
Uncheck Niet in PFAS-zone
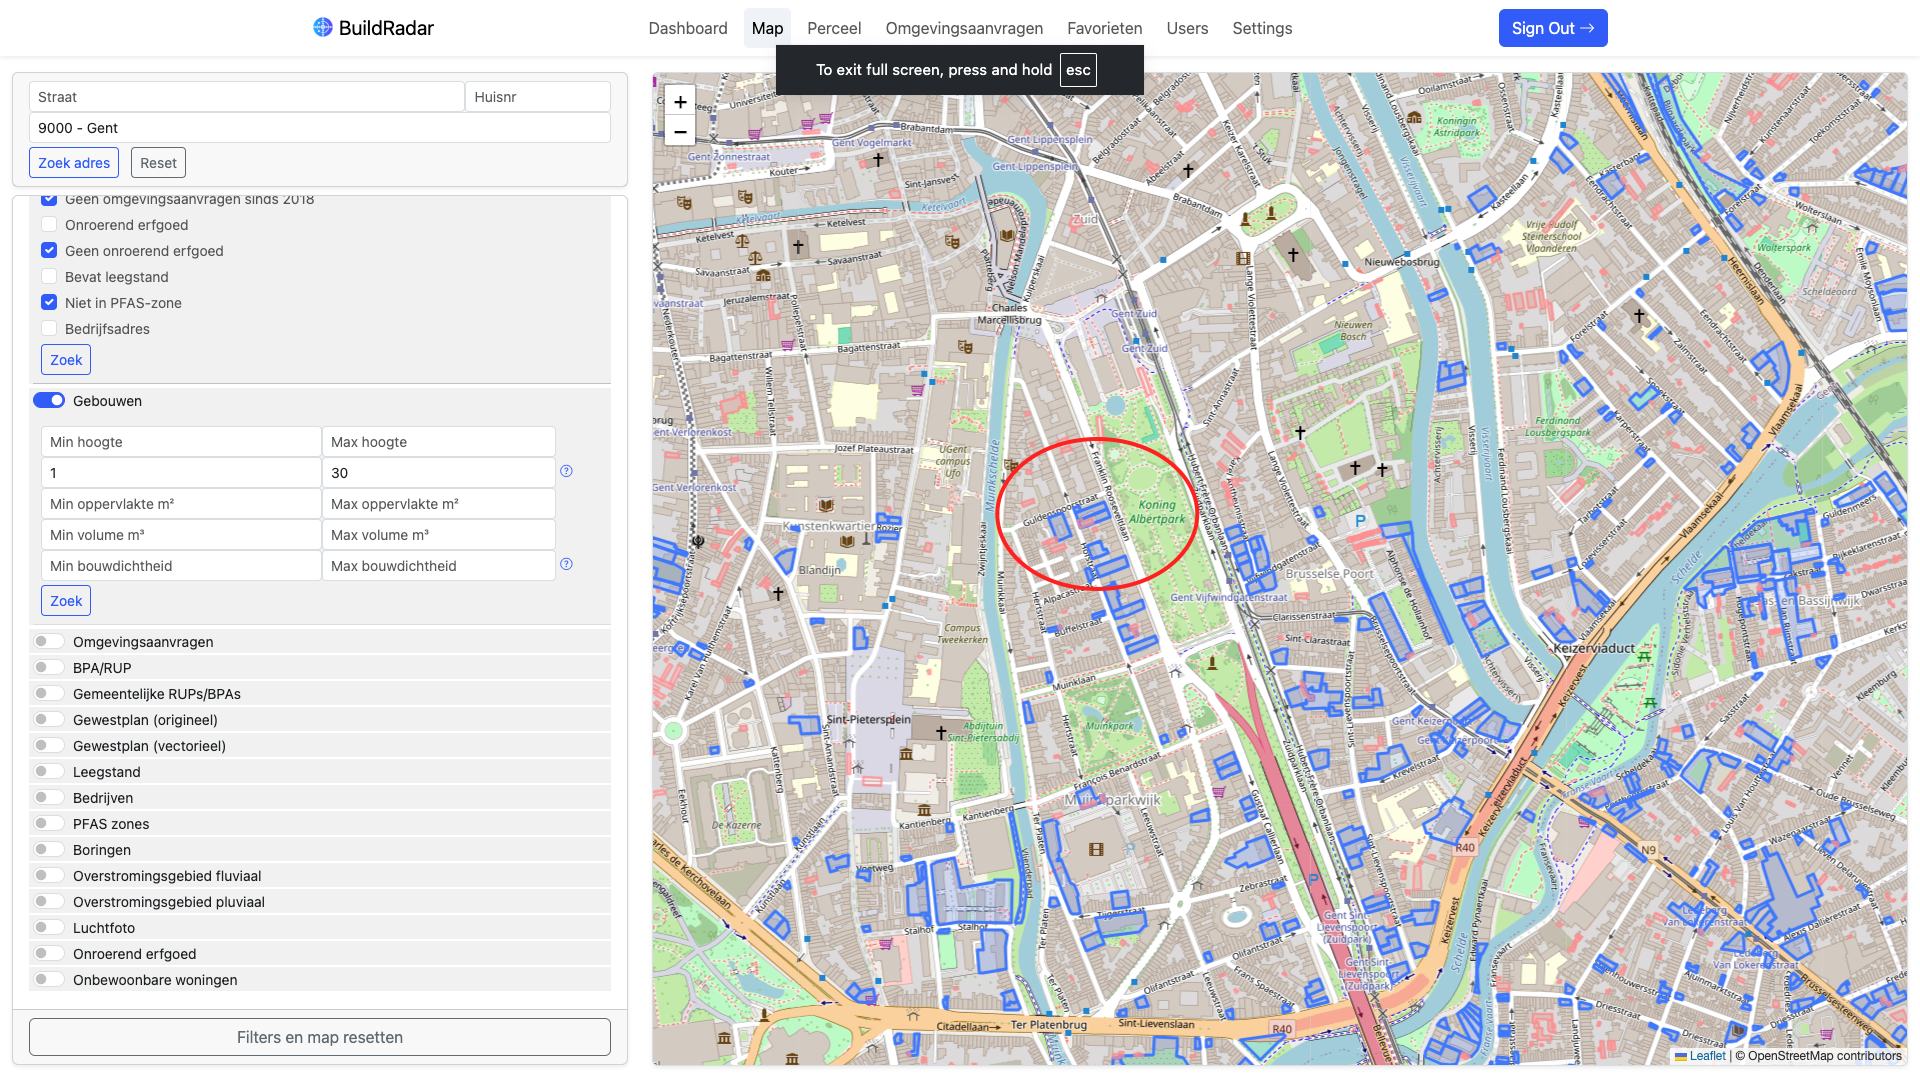coord(49,302)
